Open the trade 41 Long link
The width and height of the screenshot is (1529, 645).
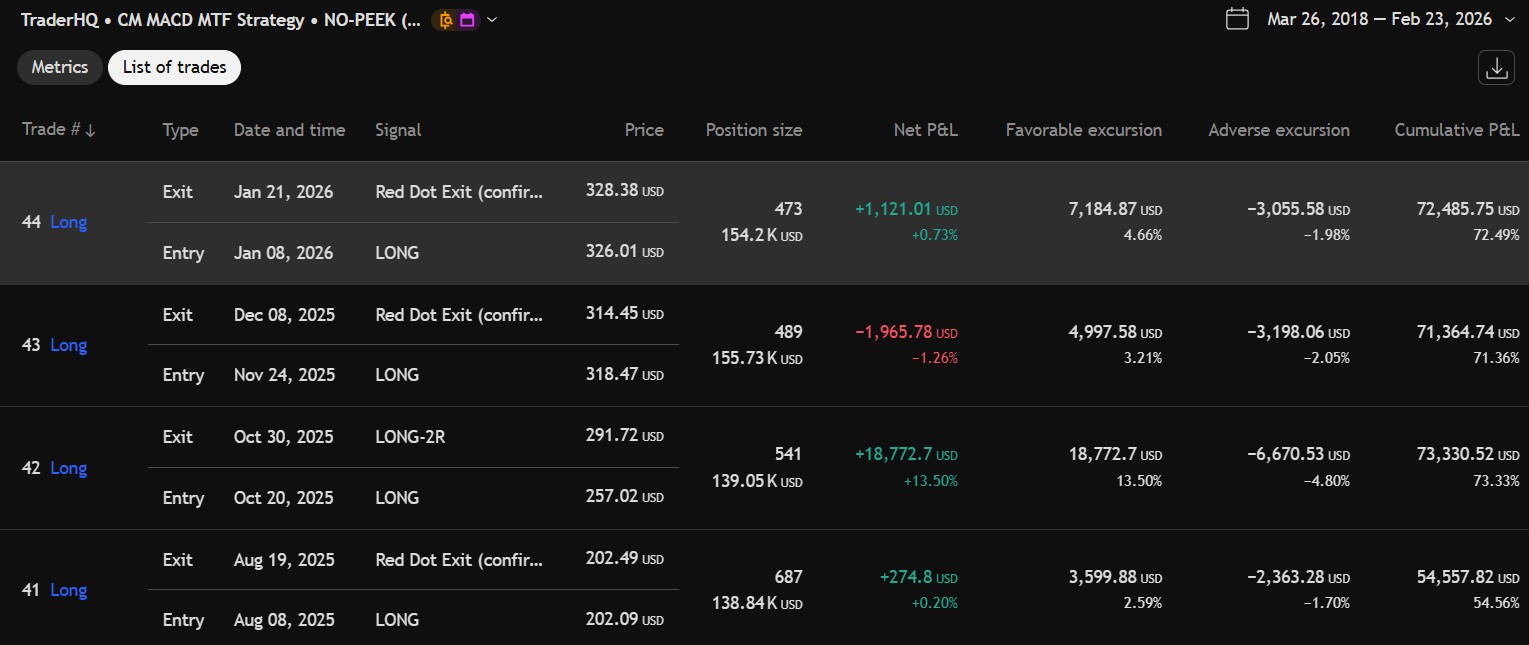pyautogui.click(x=69, y=590)
